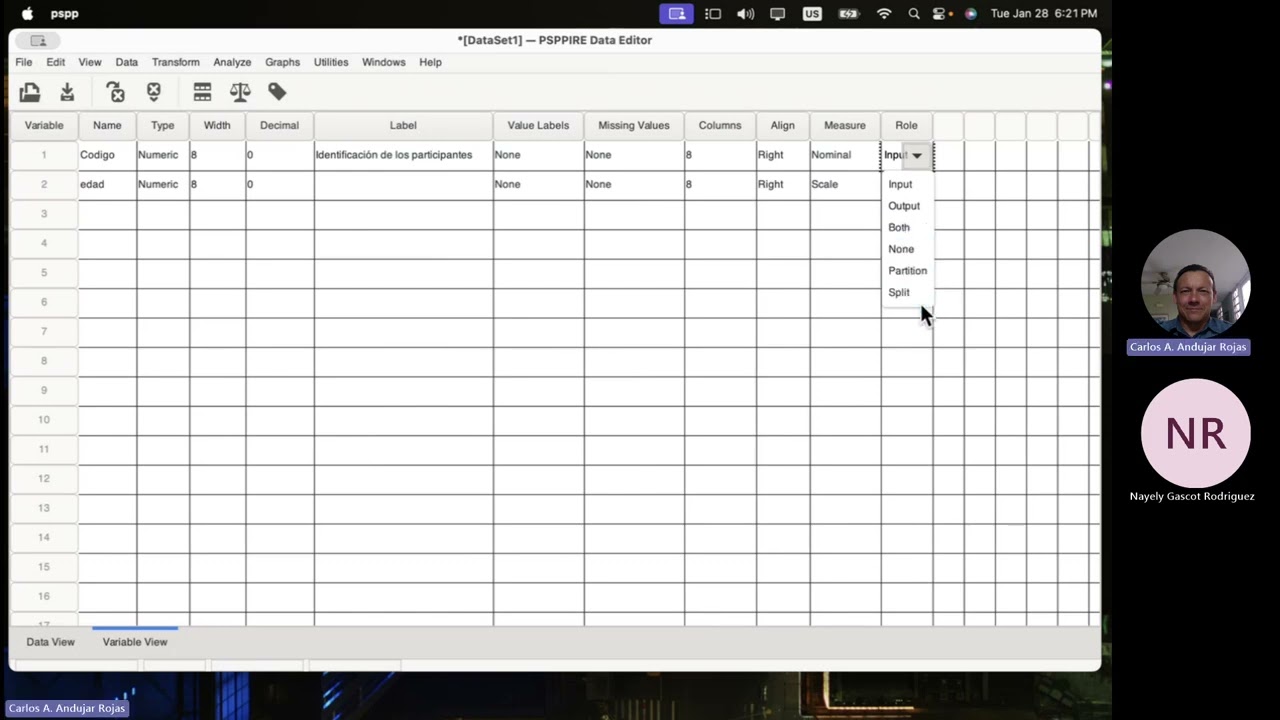Open the Transform menu
Viewport: 1280px width, 720px height.
point(175,62)
